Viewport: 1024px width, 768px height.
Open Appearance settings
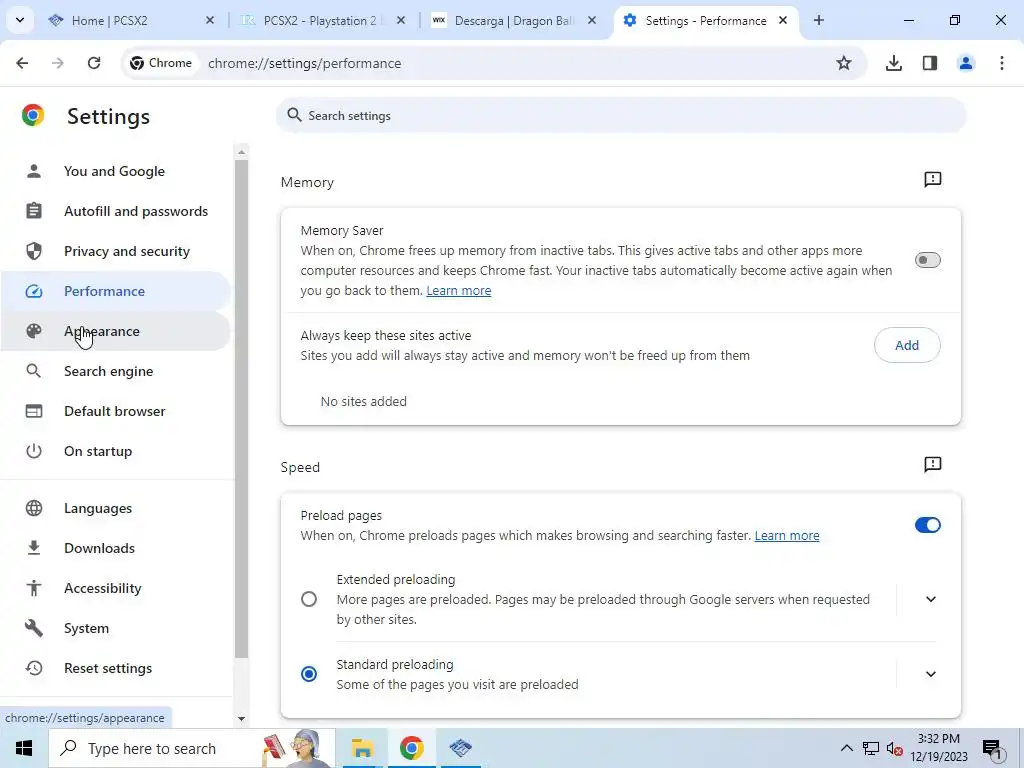point(114,331)
